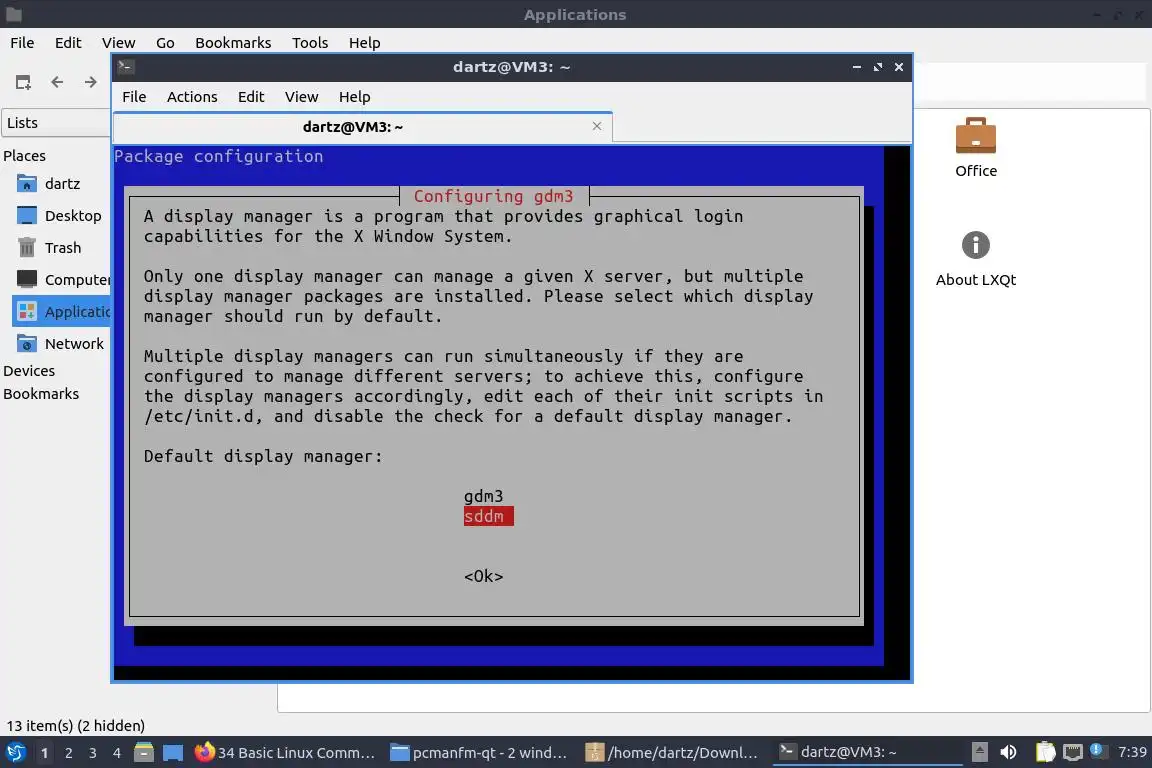The image size is (1152, 768).
Task: Open the file manager Edit menu
Action: pos(68,43)
